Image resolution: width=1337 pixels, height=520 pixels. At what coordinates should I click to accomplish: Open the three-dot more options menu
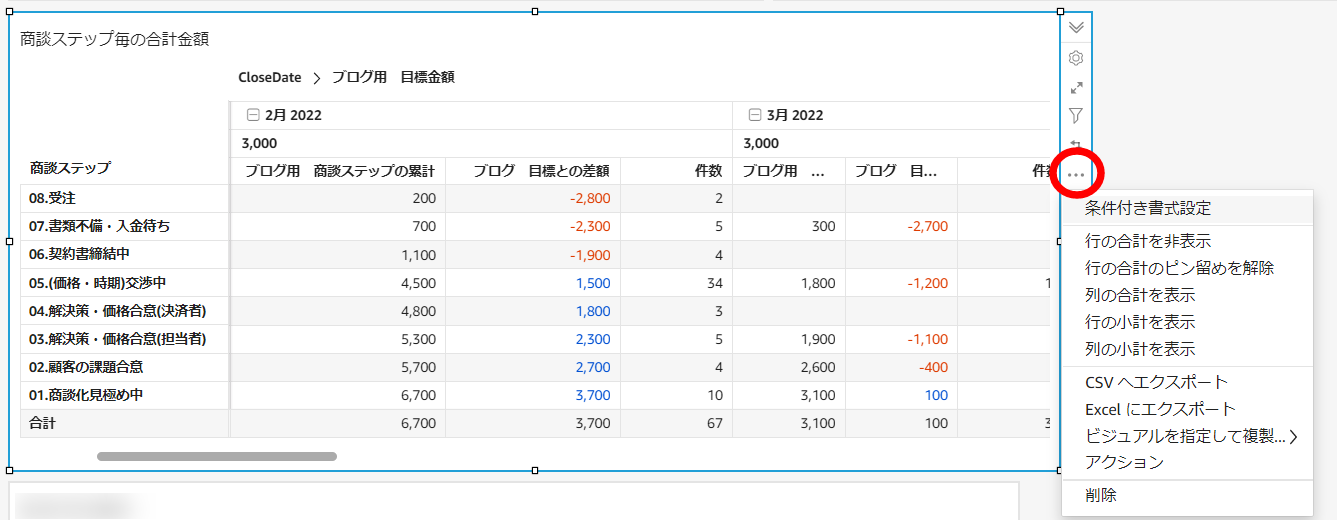1076,175
